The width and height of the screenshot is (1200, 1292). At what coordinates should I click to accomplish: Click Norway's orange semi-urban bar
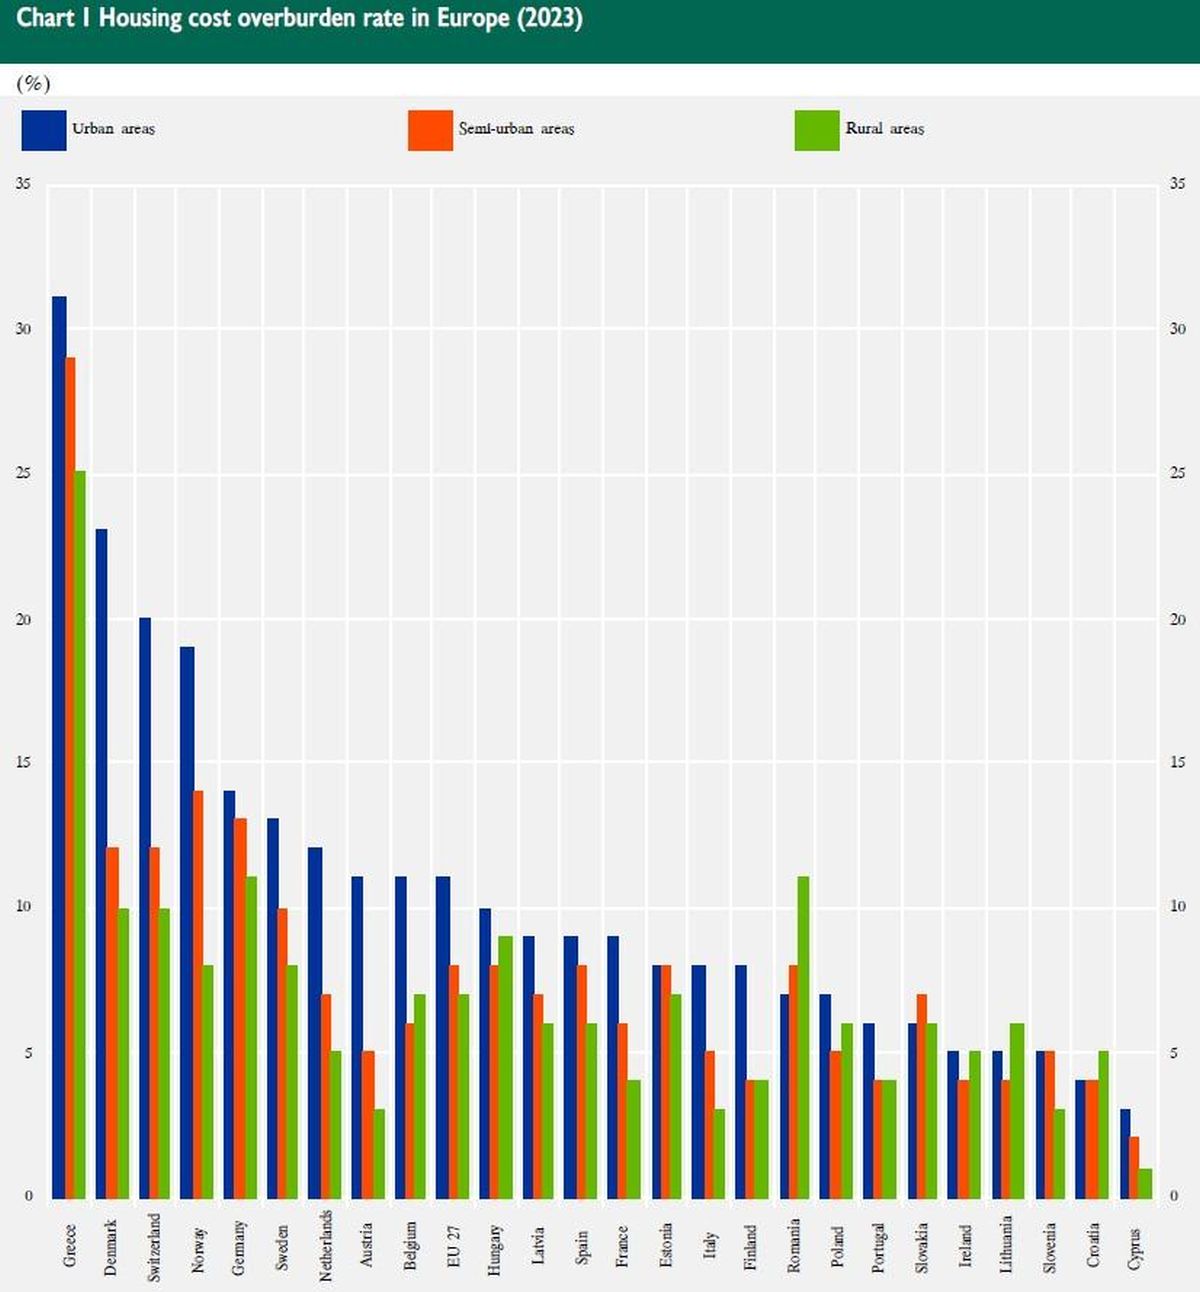point(198,994)
